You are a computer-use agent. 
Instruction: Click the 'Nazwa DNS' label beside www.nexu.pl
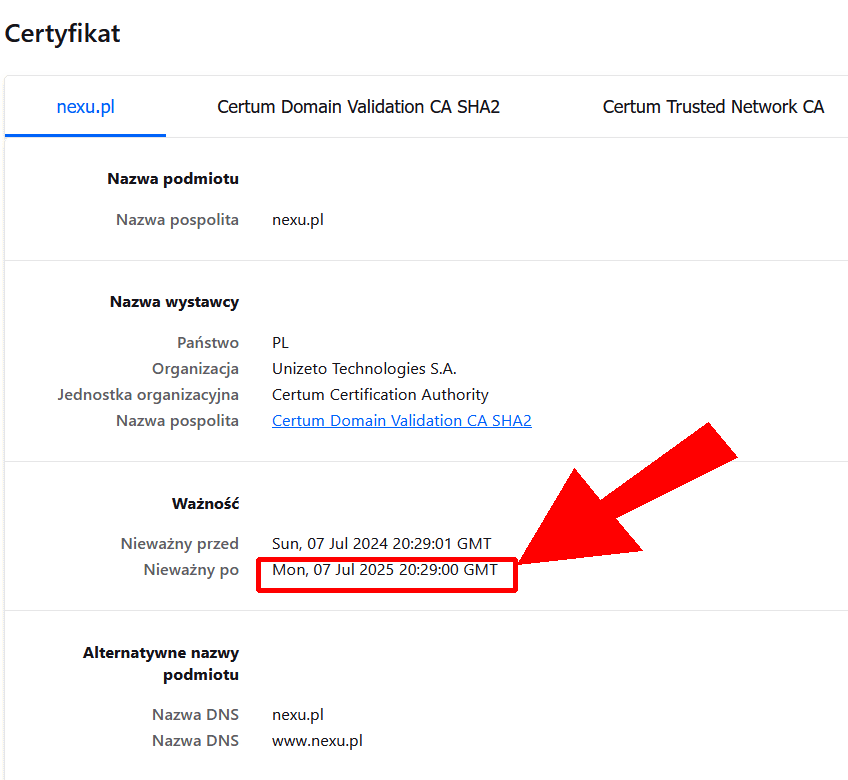pos(195,741)
